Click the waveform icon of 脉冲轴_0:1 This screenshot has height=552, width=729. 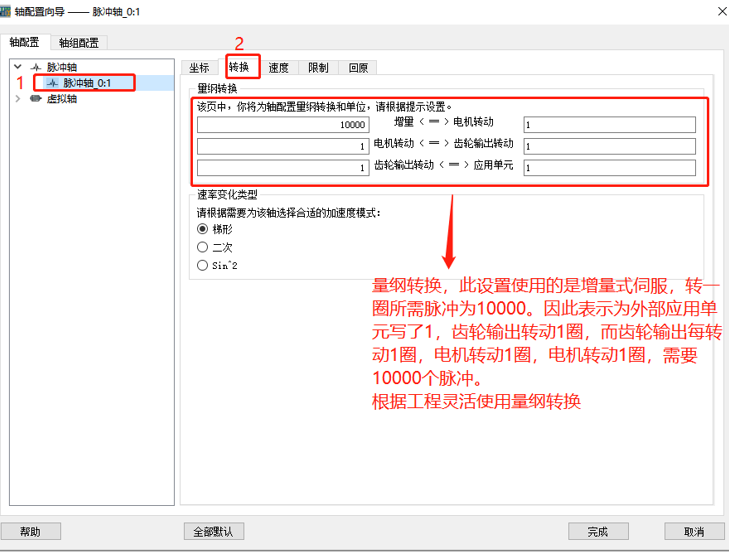(53, 83)
